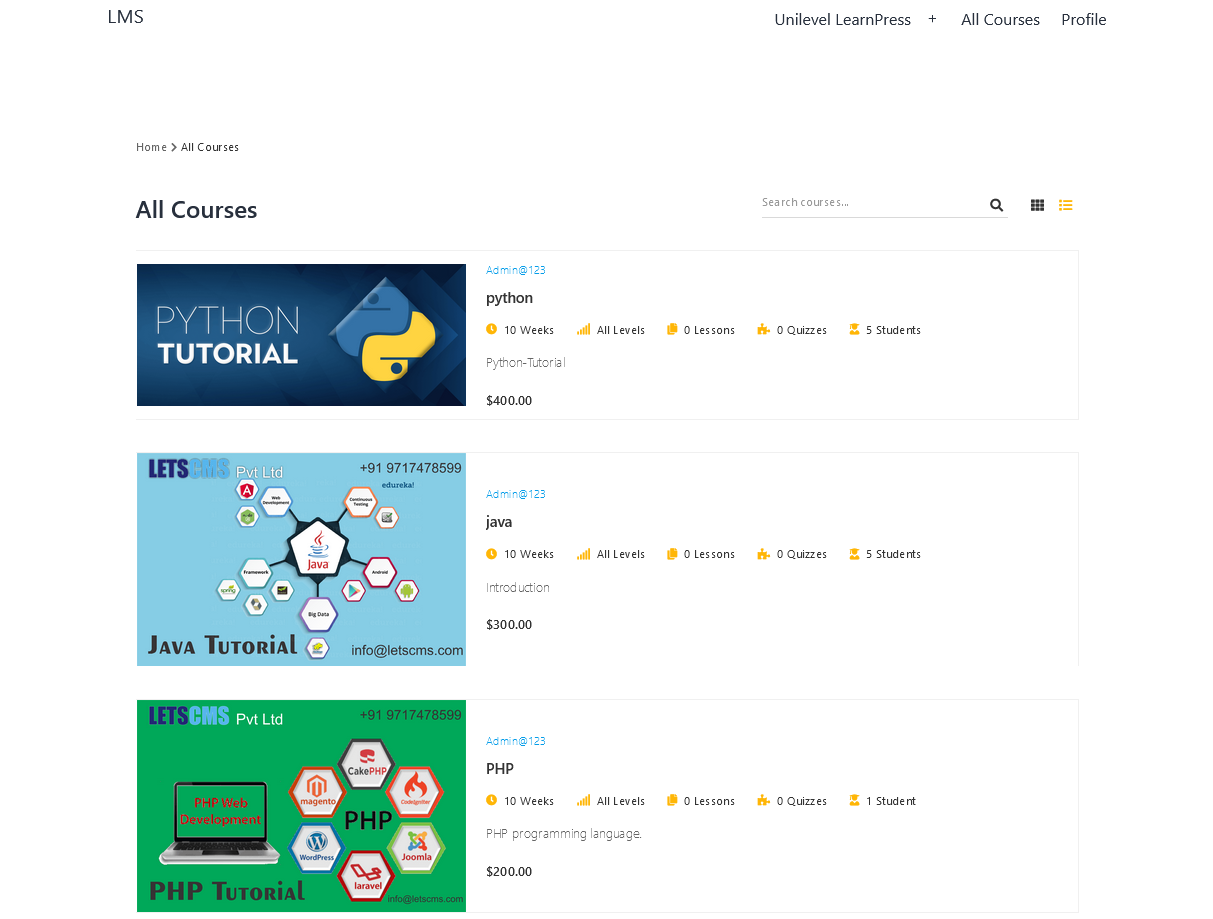The width and height of the screenshot is (1213, 919).
Task: Click the quizzes puzzle icon on PHP course
Action: coord(763,800)
